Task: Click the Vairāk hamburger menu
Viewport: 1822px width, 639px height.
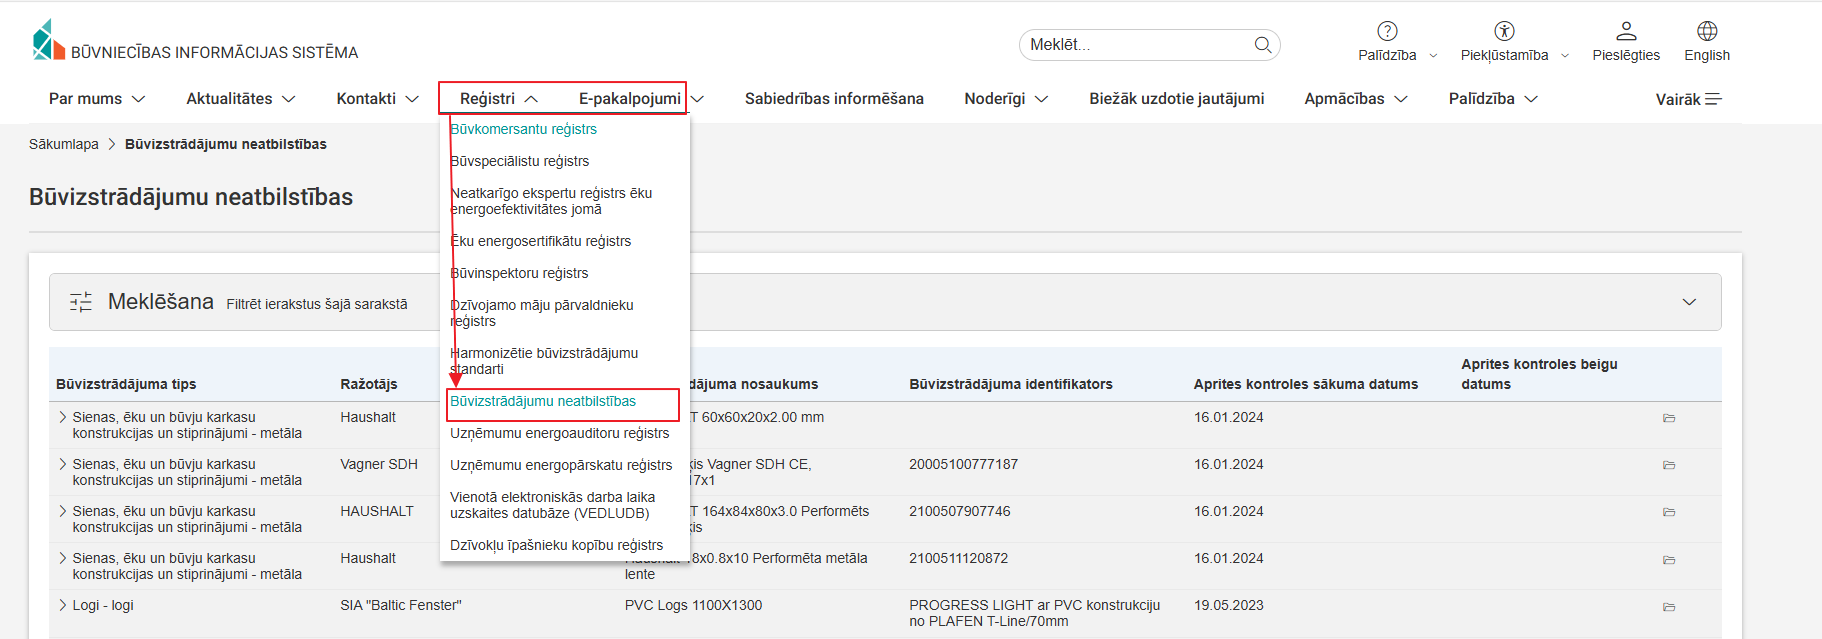Action: [1688, 99]
